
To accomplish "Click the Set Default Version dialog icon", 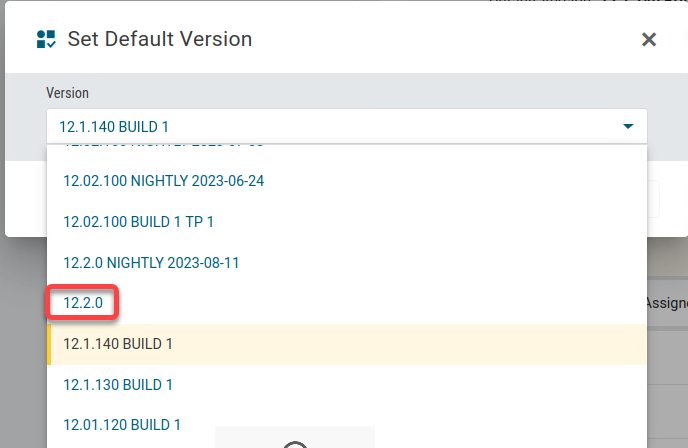I will click(x=46, y=39).
